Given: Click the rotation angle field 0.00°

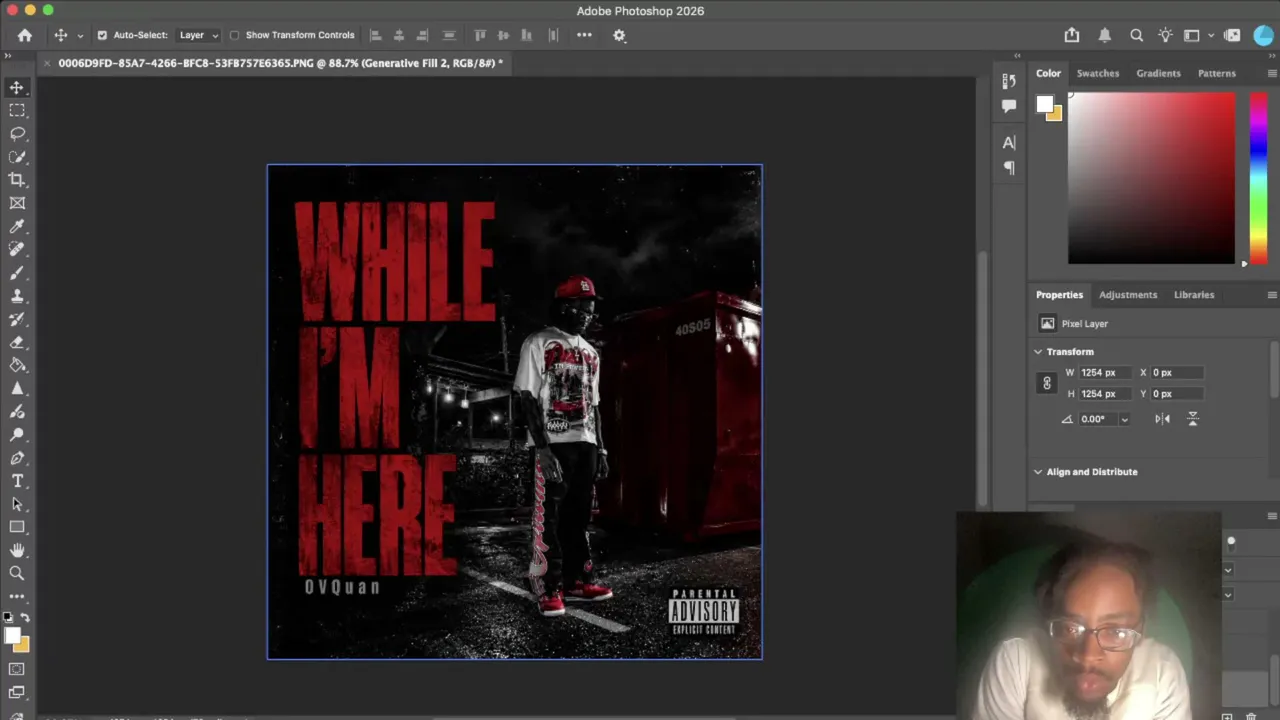Looking at the screenshot, I should tap(1098, 420).
